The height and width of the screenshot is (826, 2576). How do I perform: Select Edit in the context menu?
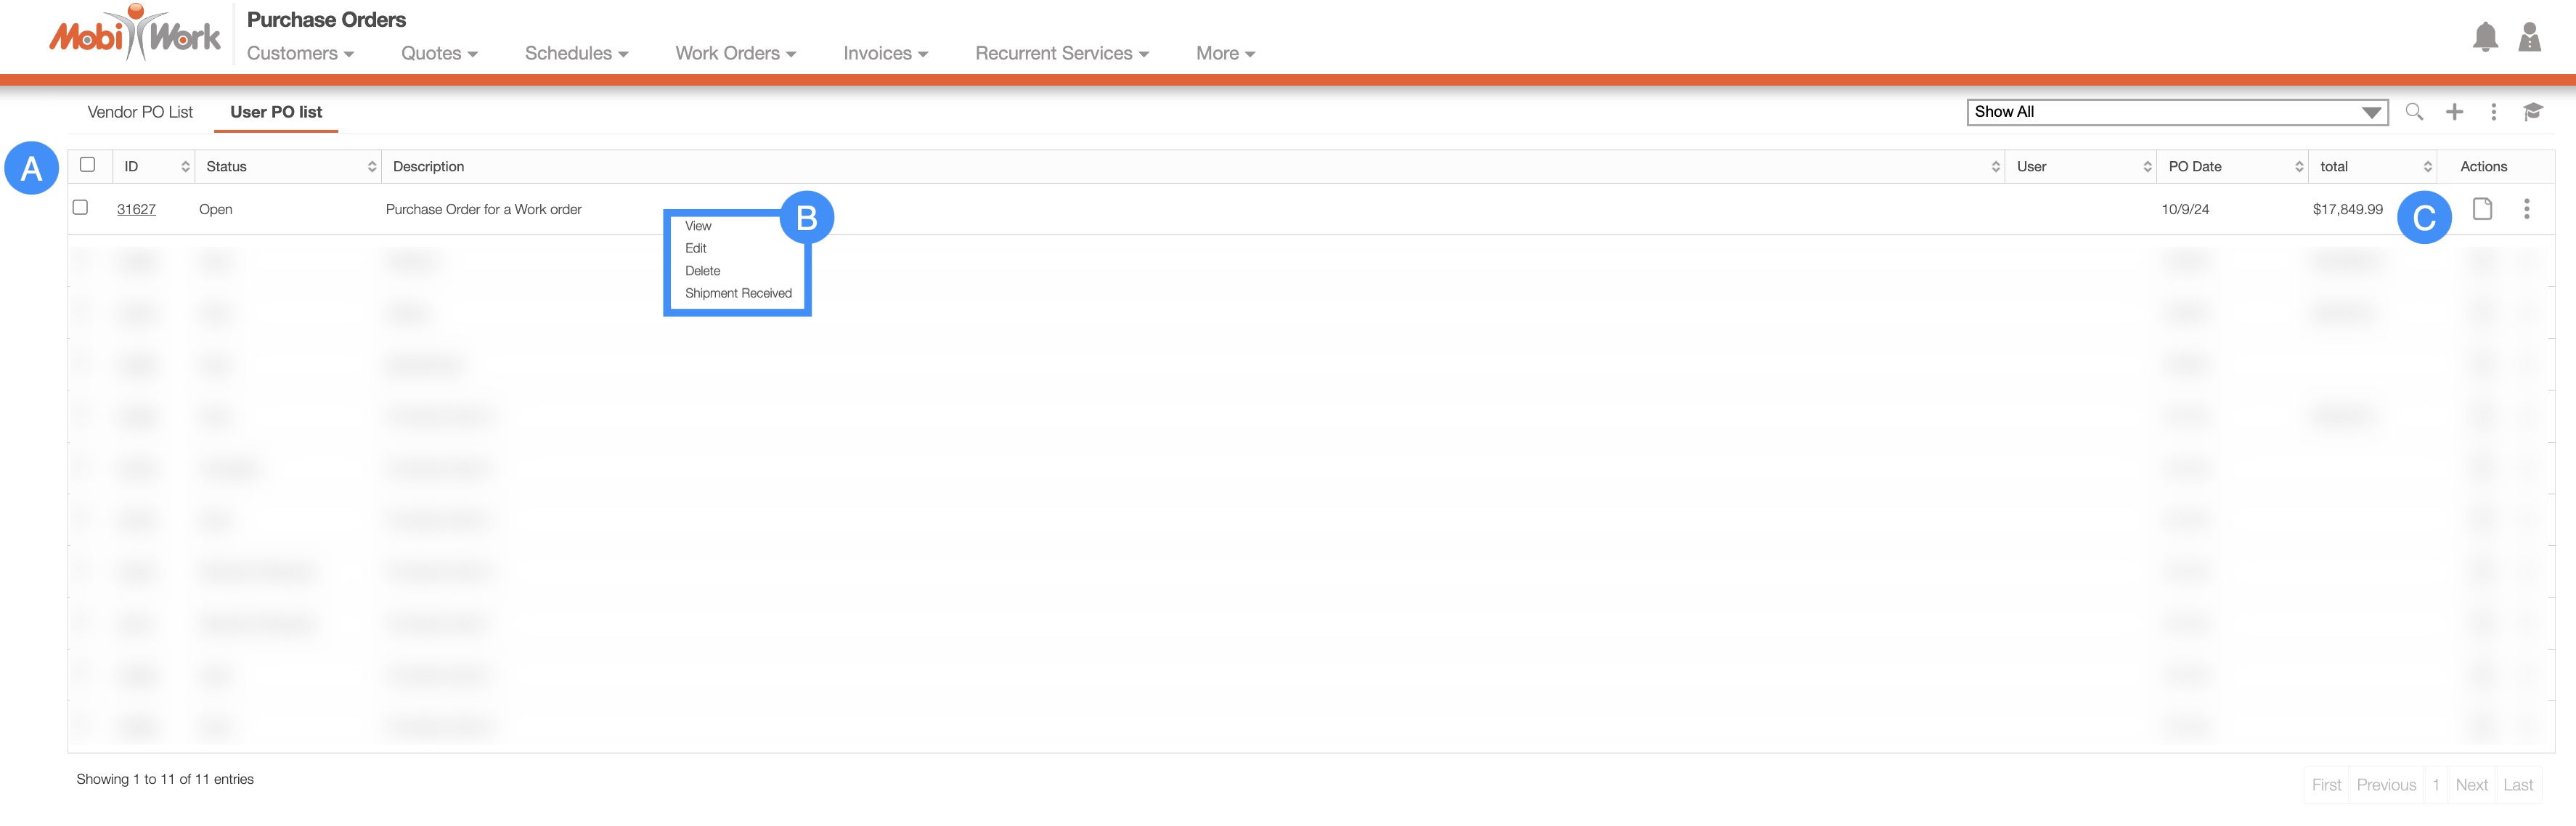pyautogui.click(x=695, y=248)
